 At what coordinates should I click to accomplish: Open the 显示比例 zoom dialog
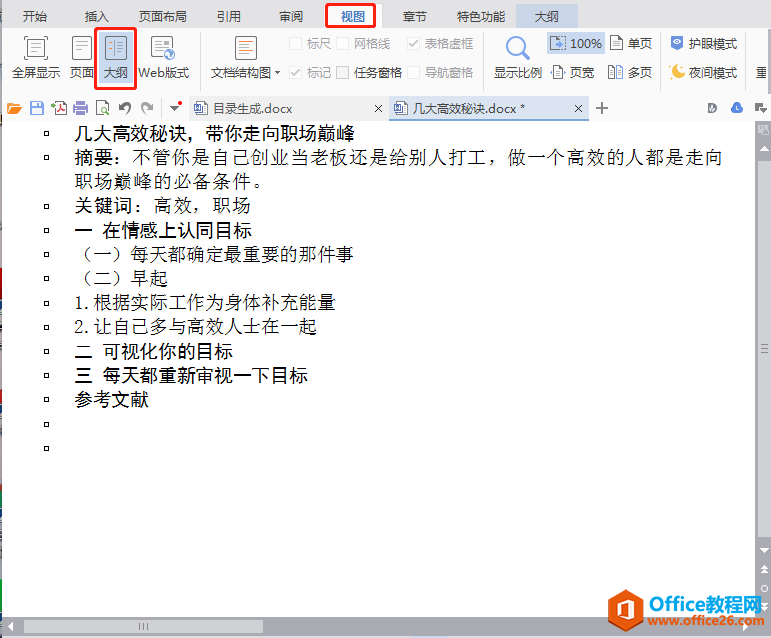[517, 58]
